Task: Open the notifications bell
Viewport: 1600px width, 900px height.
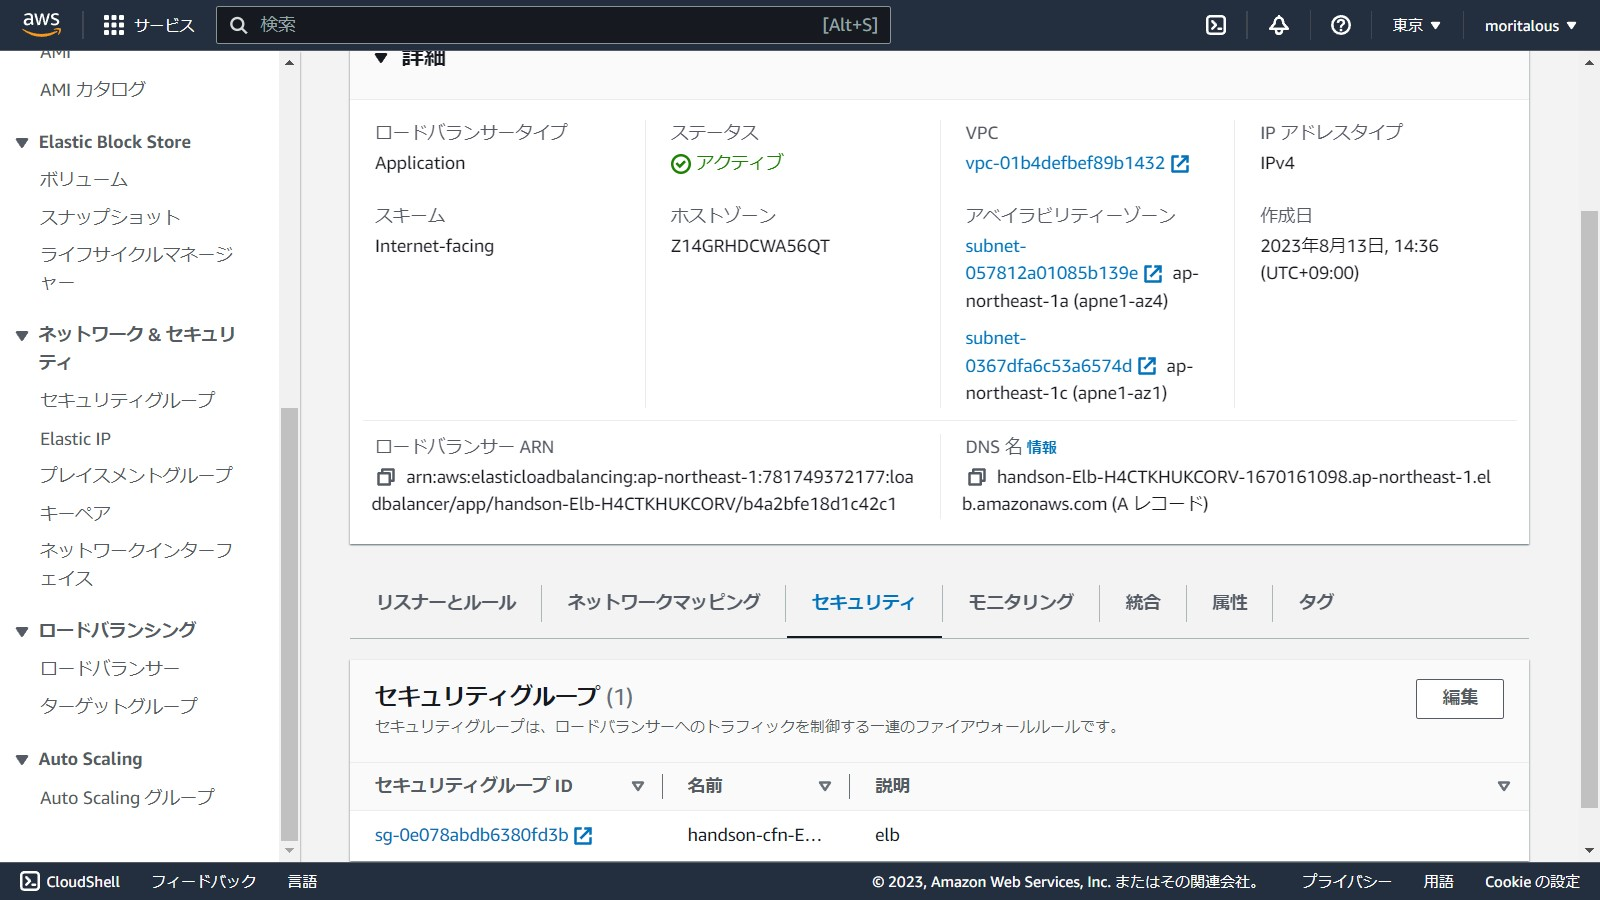Action: 1279,25
